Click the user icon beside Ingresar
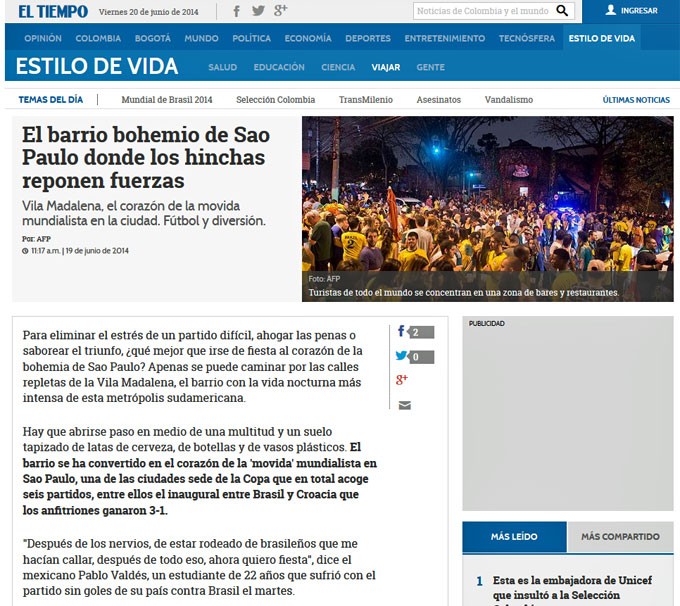 tap(610, 11)
